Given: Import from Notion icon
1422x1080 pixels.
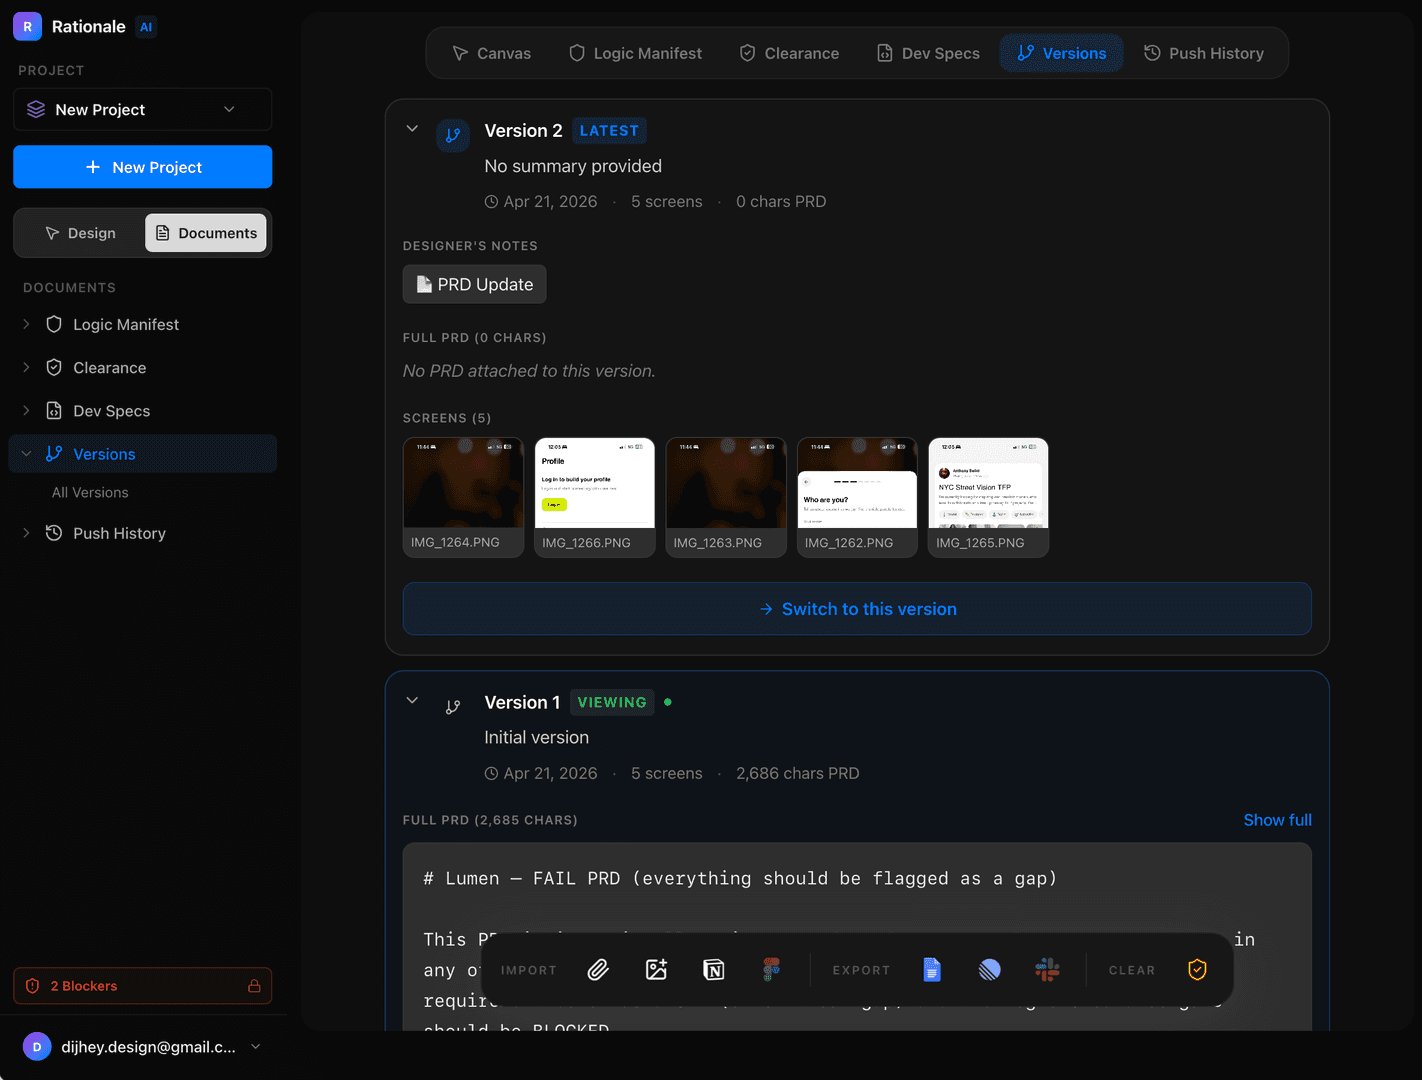Looking at the screenshot, I should (714, 970).
